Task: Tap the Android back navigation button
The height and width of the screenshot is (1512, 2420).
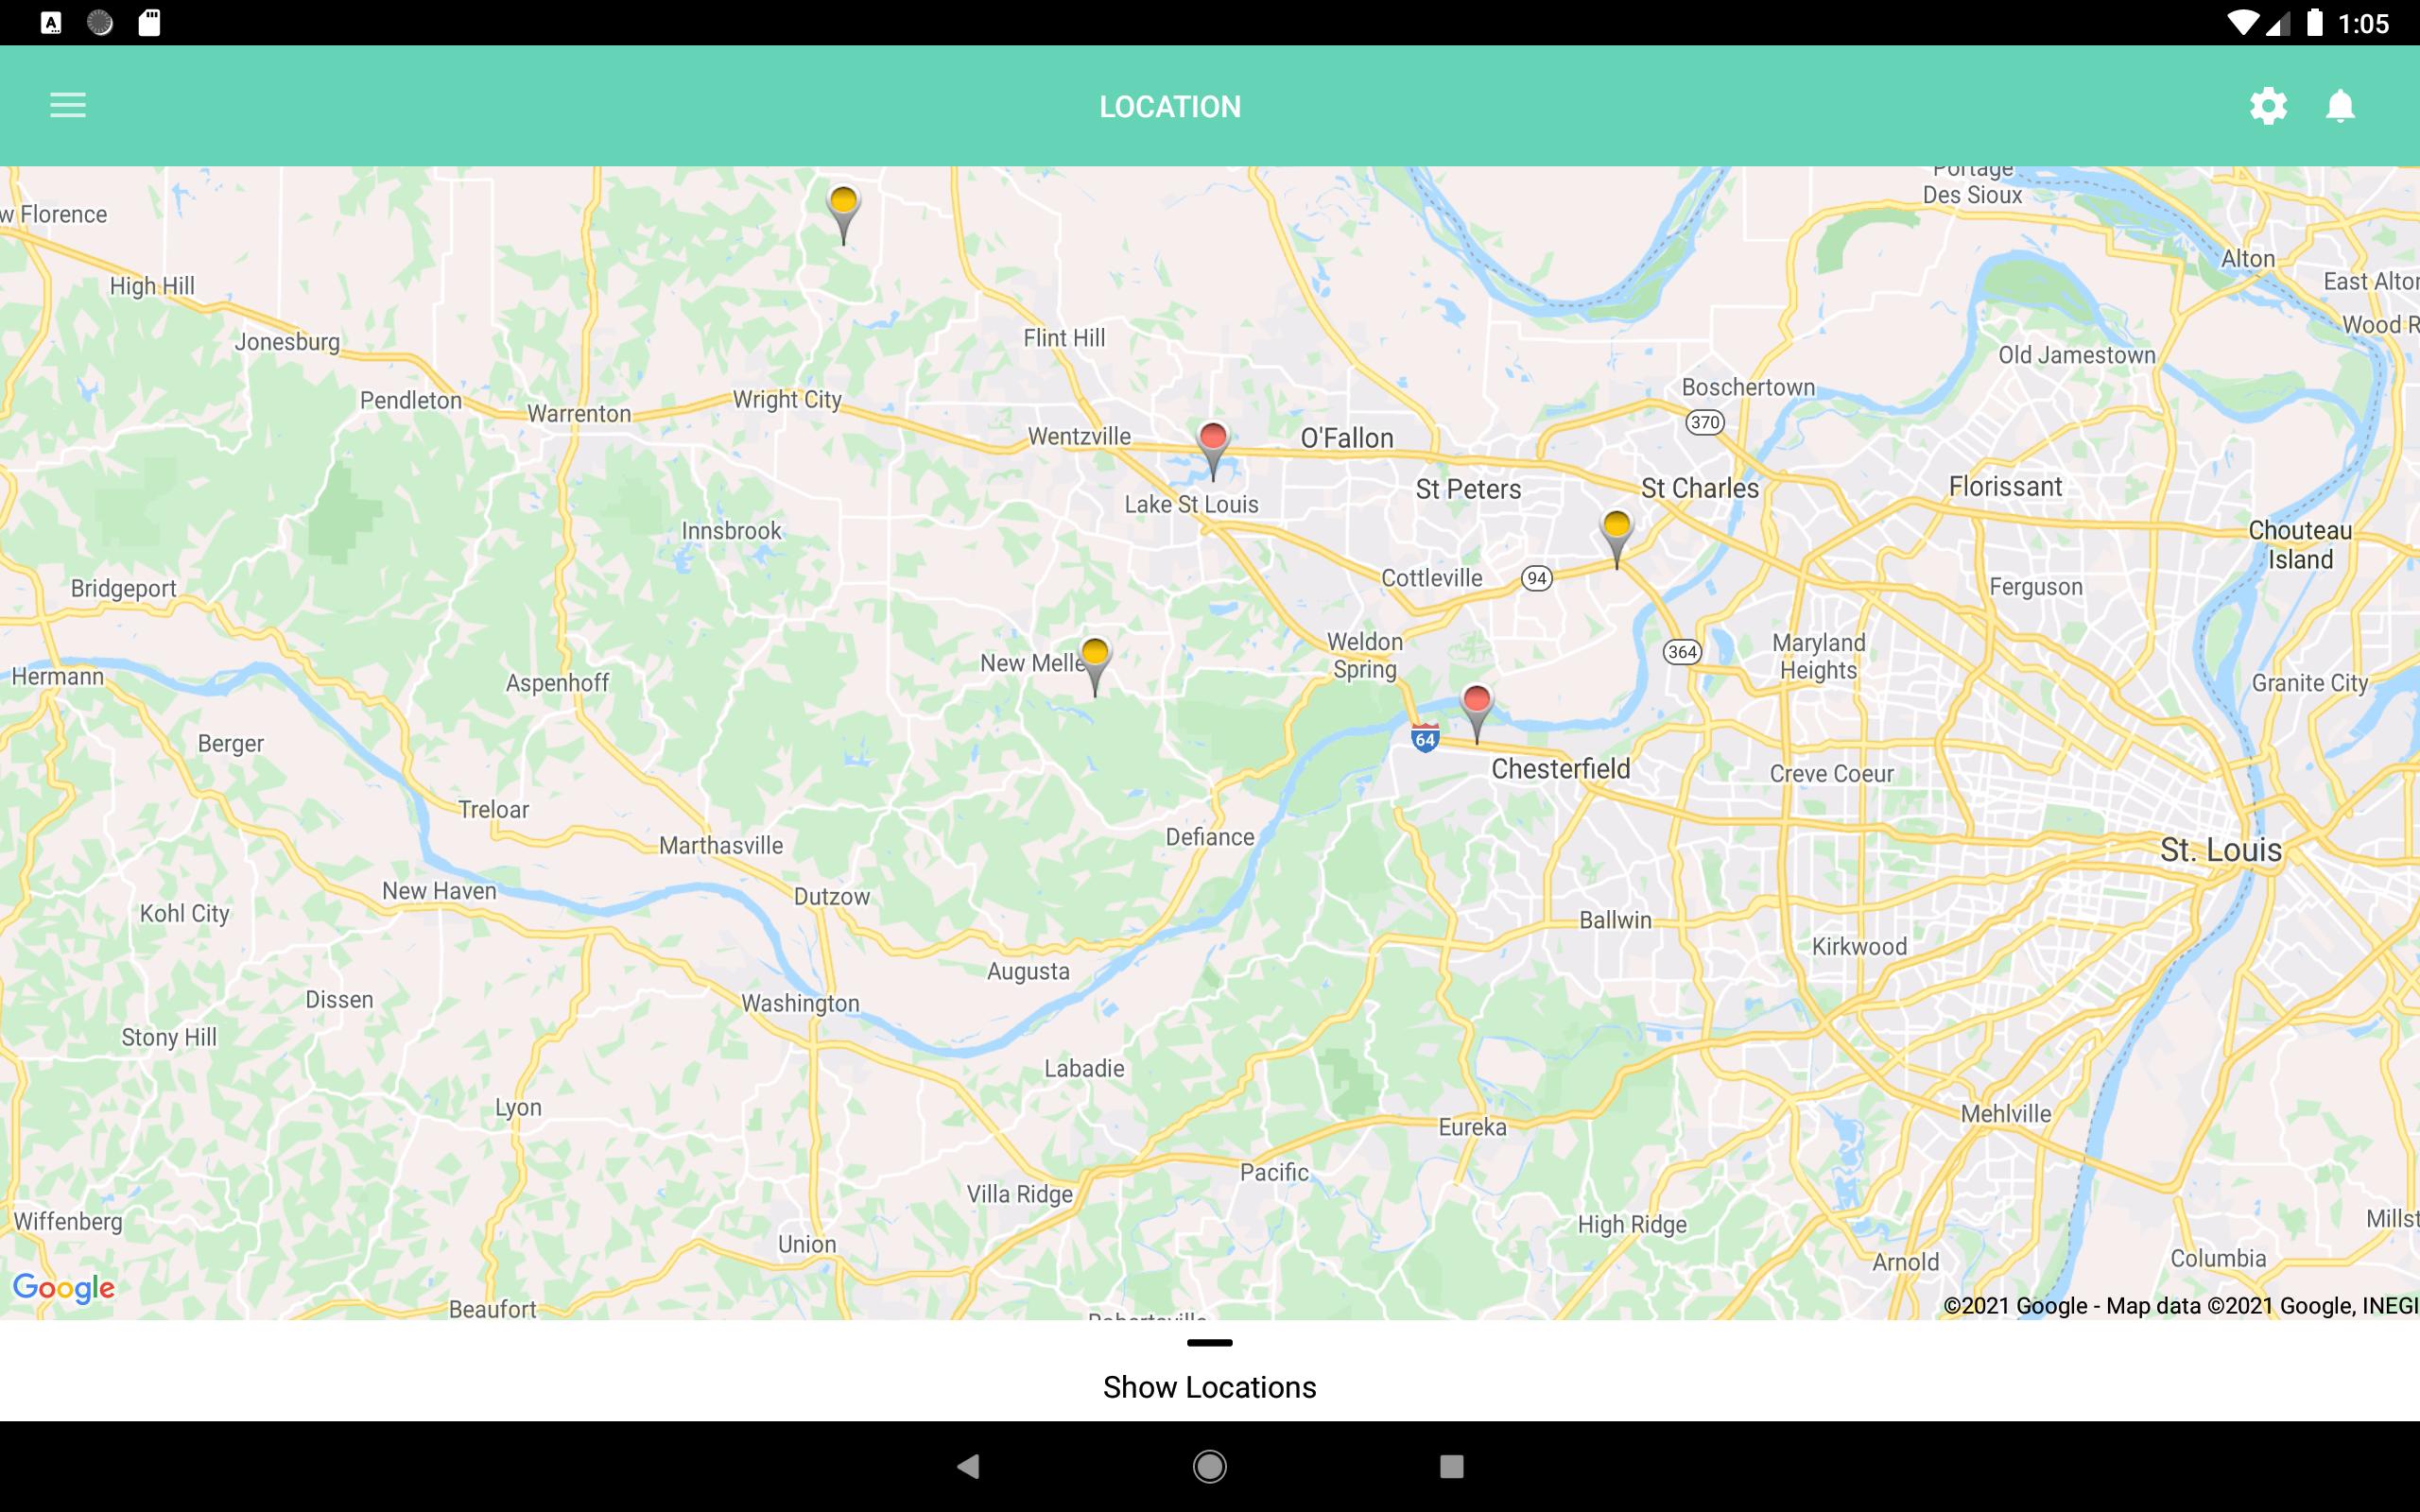Action: pyautogui.click(x=967, y=1466)
